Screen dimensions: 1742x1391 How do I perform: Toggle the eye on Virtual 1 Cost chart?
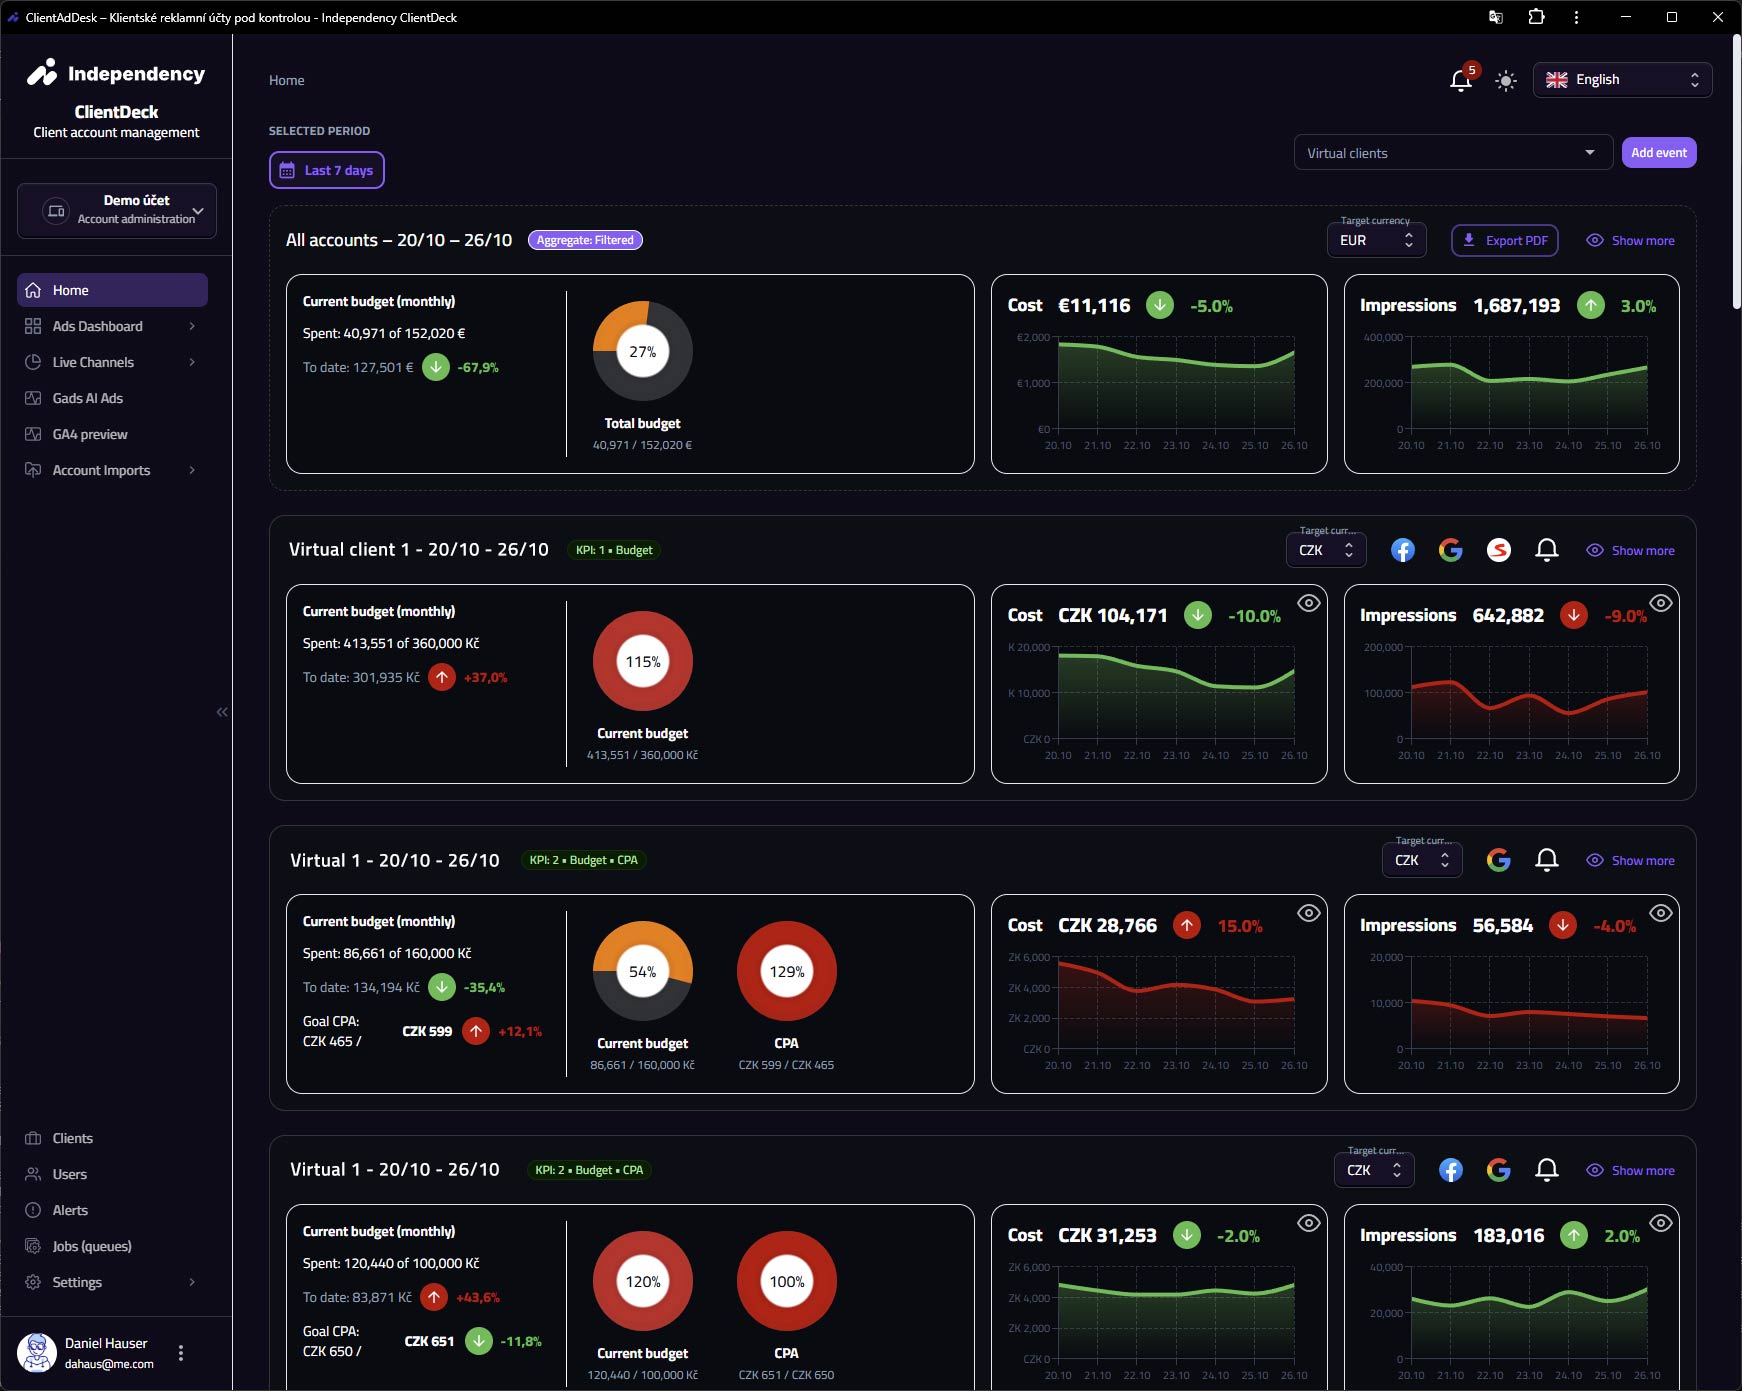[x=1309, y=912]
